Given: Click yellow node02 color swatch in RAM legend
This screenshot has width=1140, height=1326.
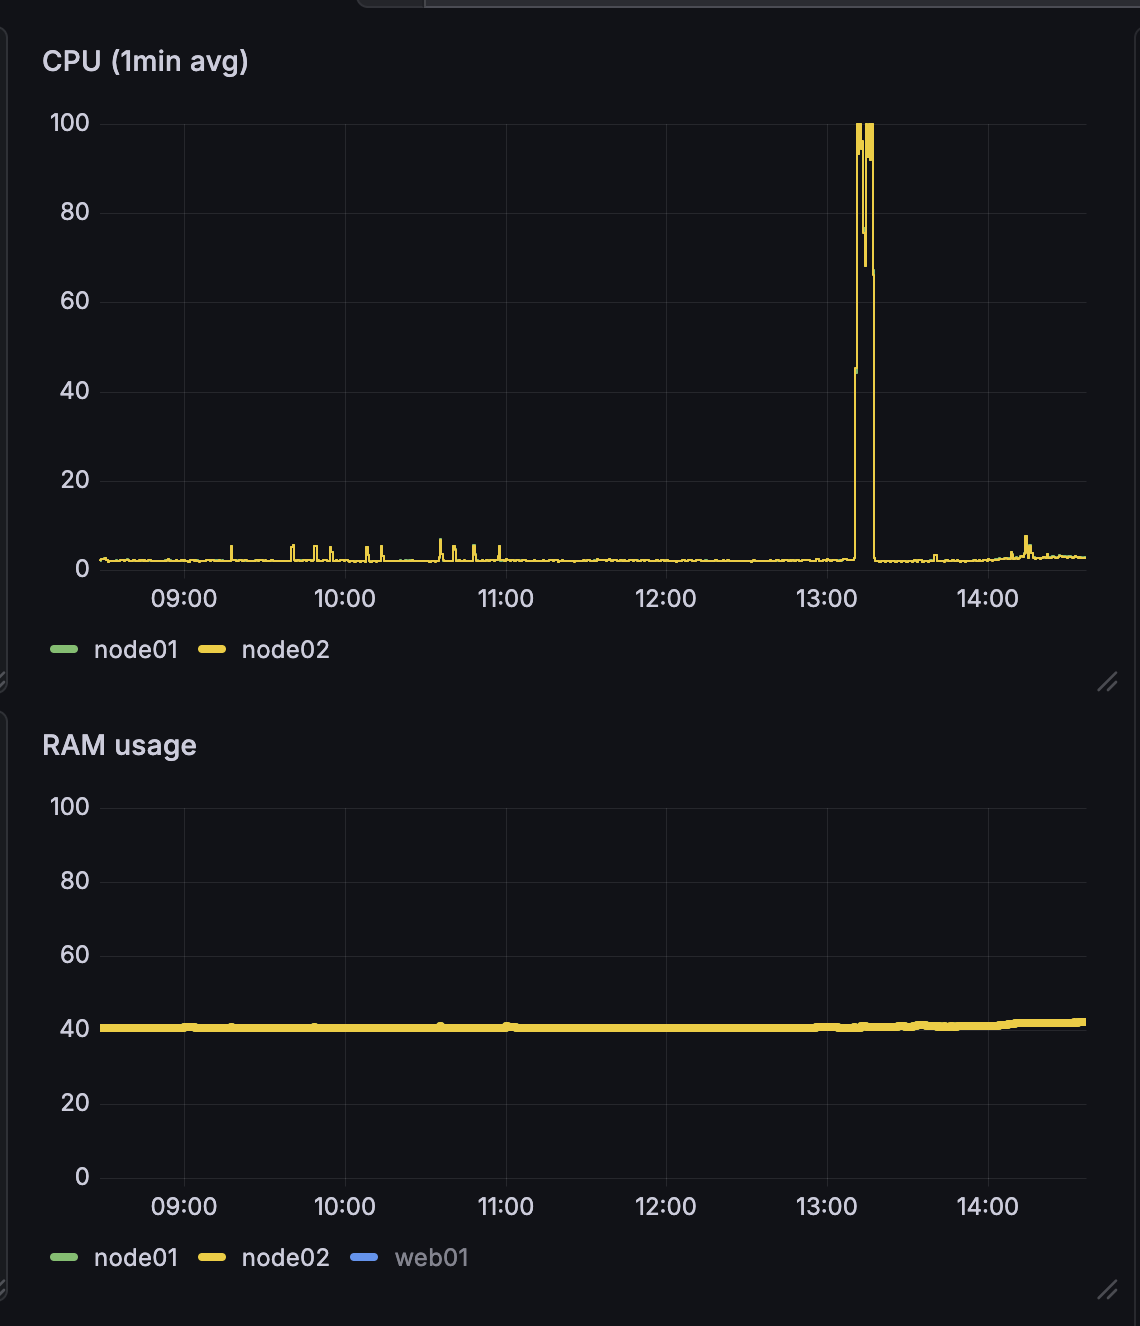Looking at the screenshot, I should pos(212,1258).
